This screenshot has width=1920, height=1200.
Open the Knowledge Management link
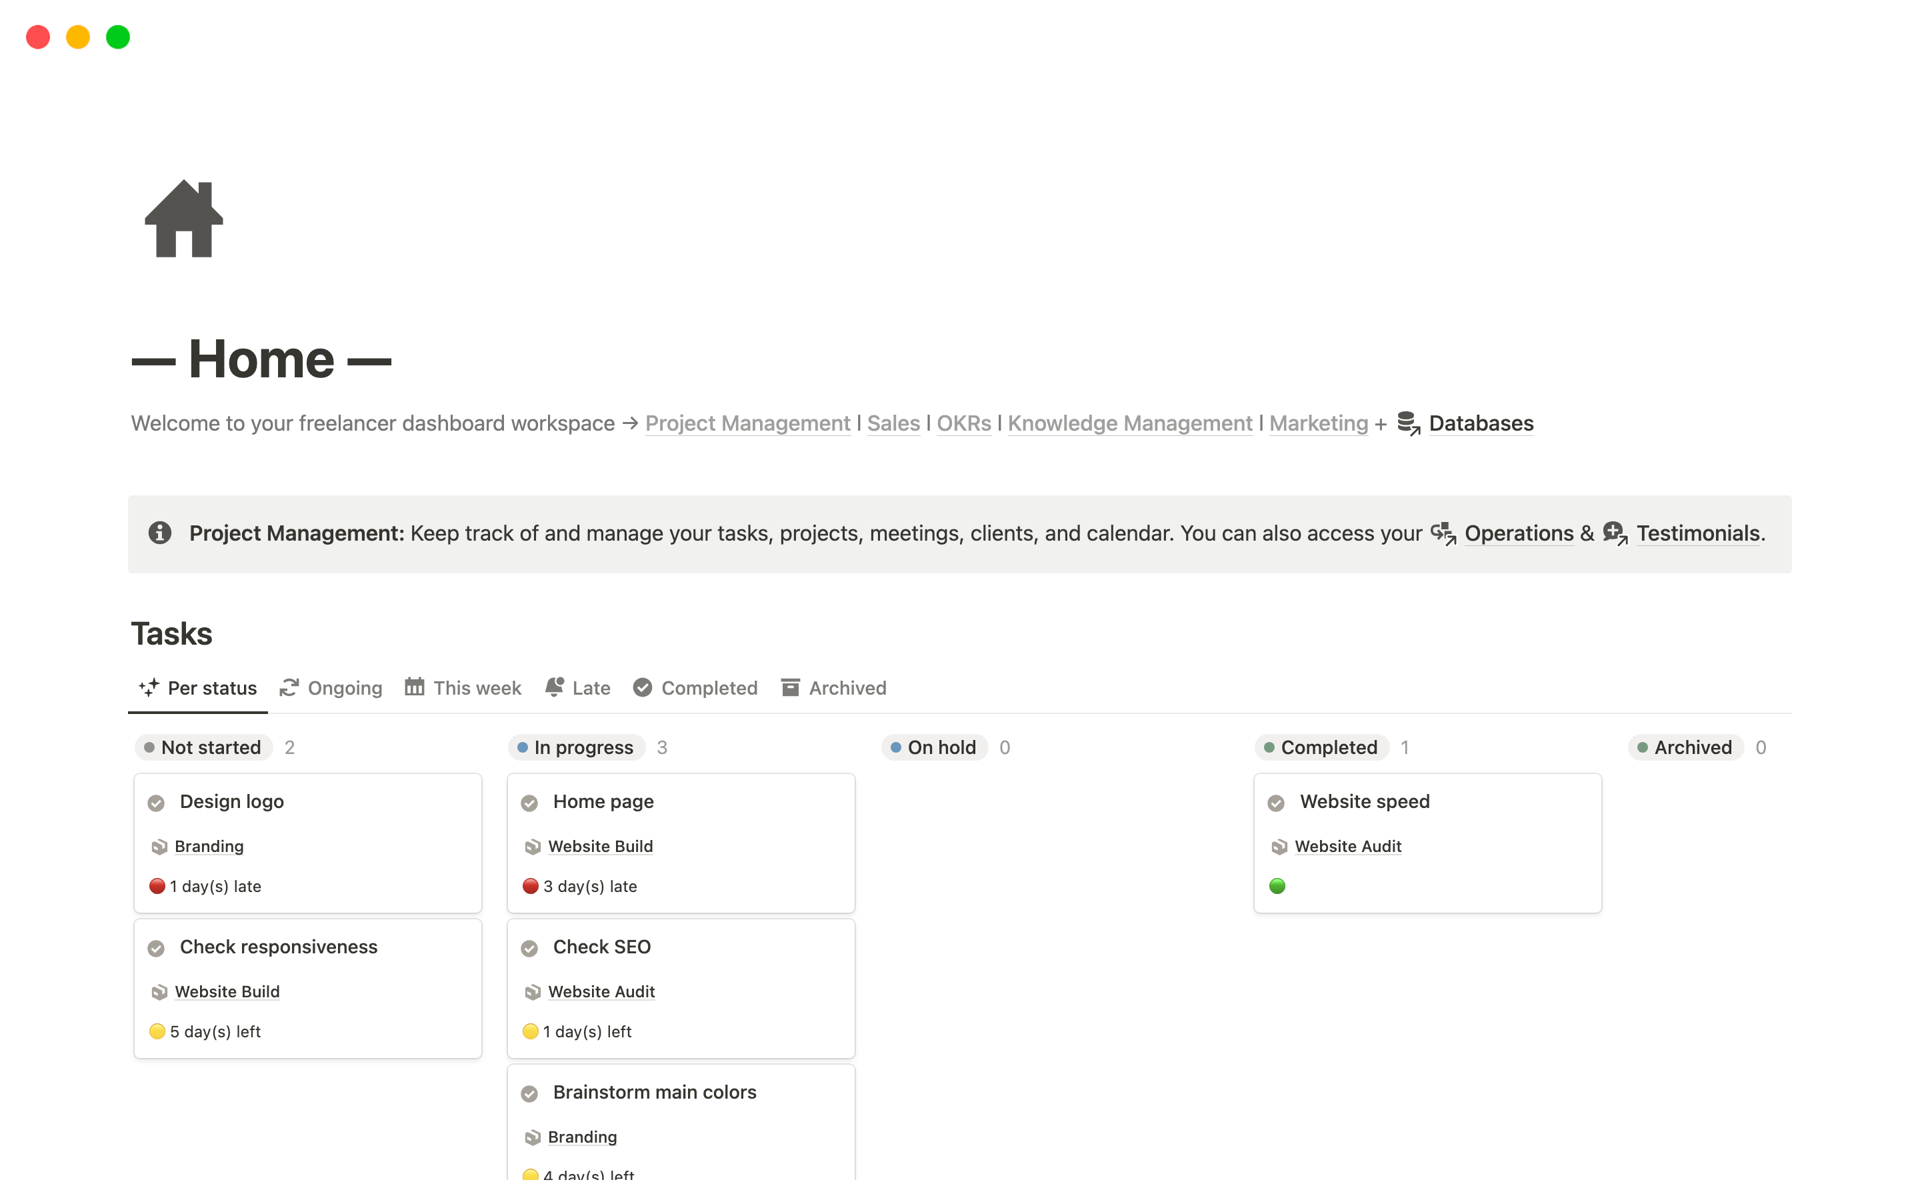pos(1129,424)
